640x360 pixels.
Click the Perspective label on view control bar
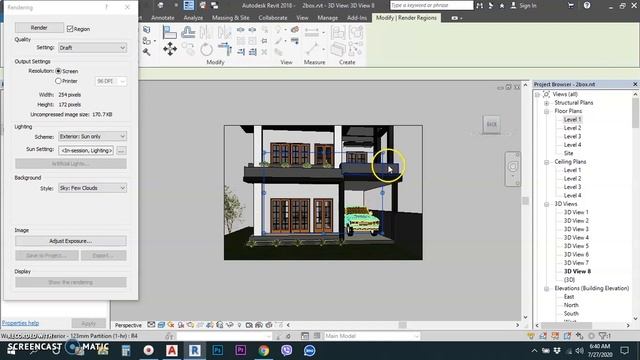(128, 325)
